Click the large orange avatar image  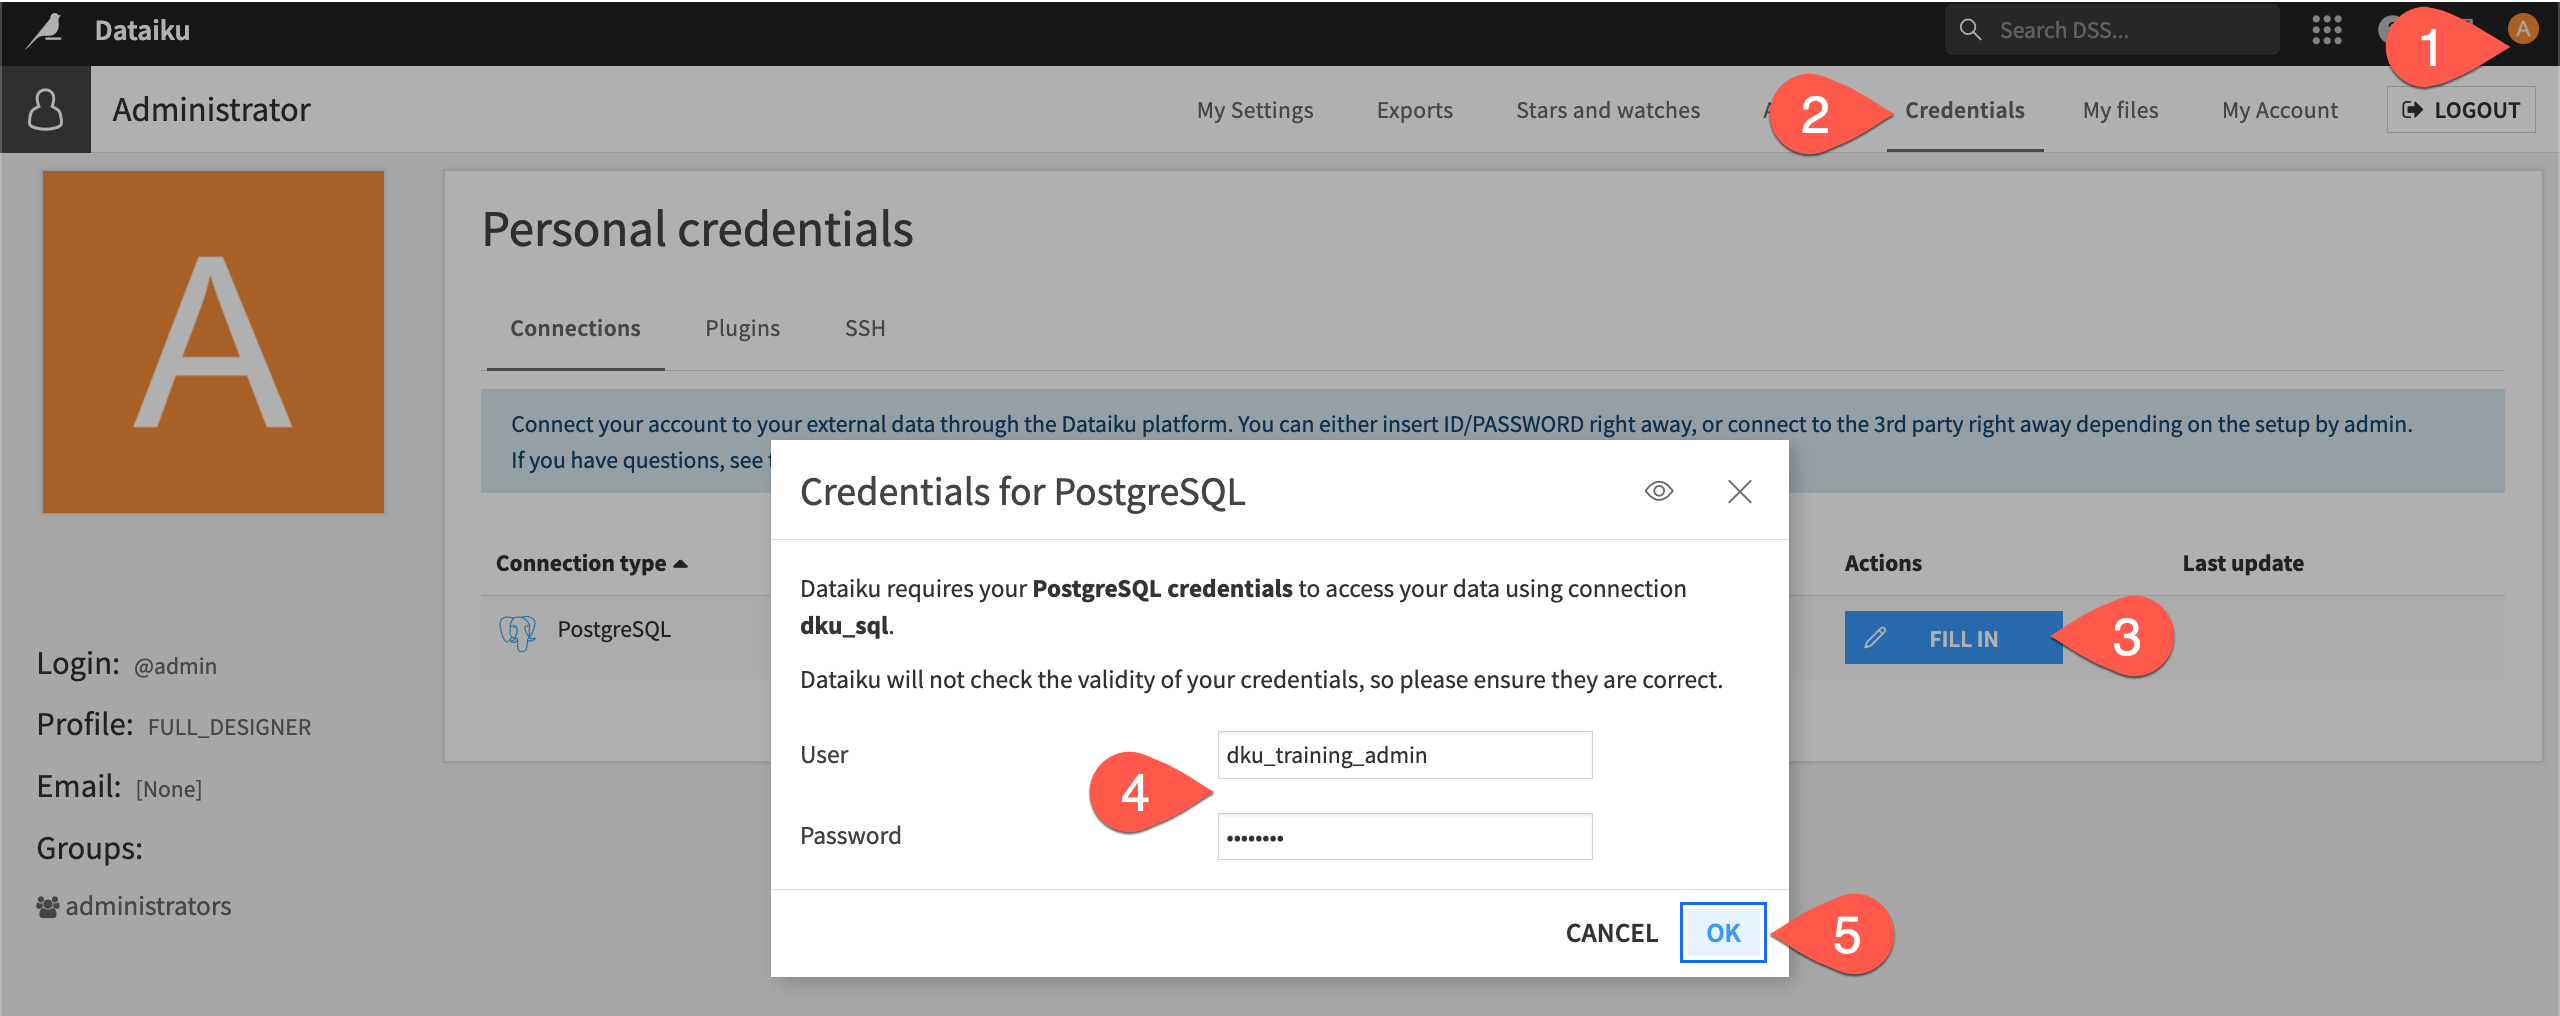point(213,342)
